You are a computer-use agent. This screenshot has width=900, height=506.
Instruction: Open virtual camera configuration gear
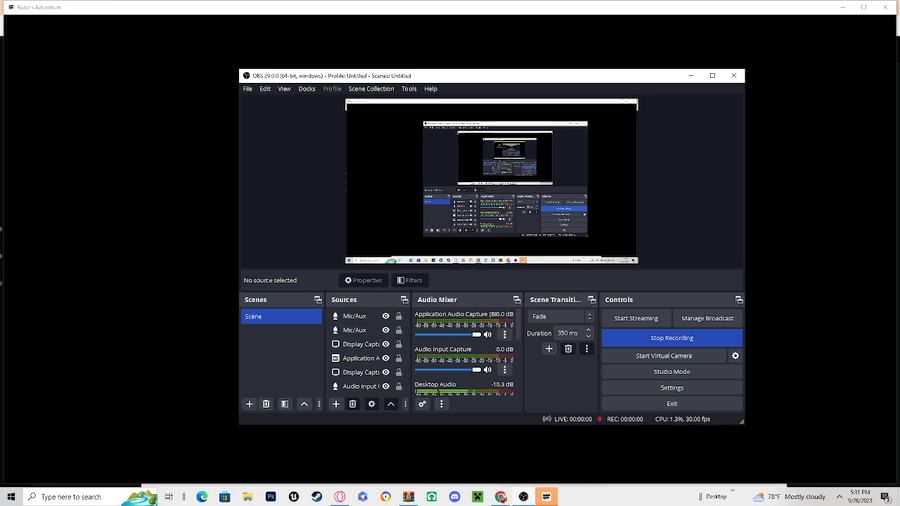735,356
